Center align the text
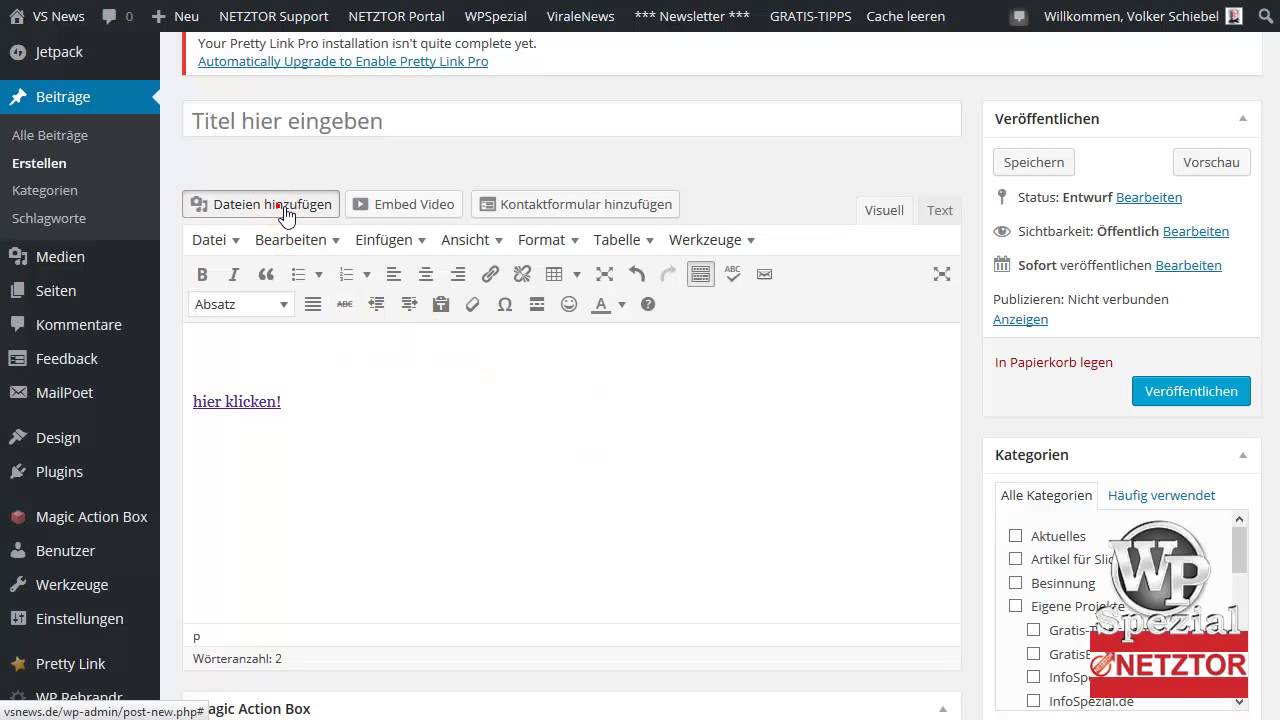Screen dimensions: 1280x720 pos(426,274)
